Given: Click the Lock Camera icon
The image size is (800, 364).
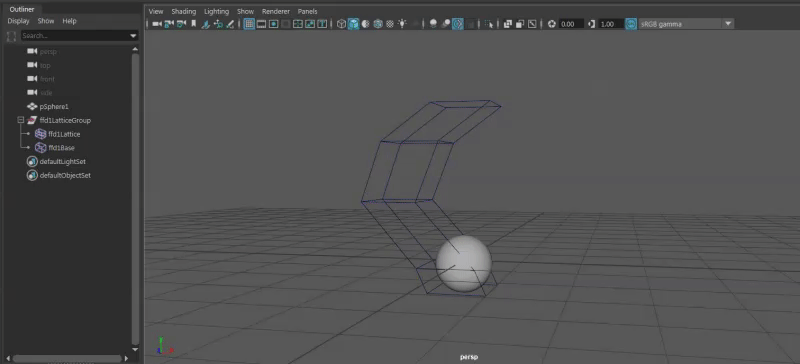Looking at the screenshot, I should pyautogui.click(x=169, y=24).
